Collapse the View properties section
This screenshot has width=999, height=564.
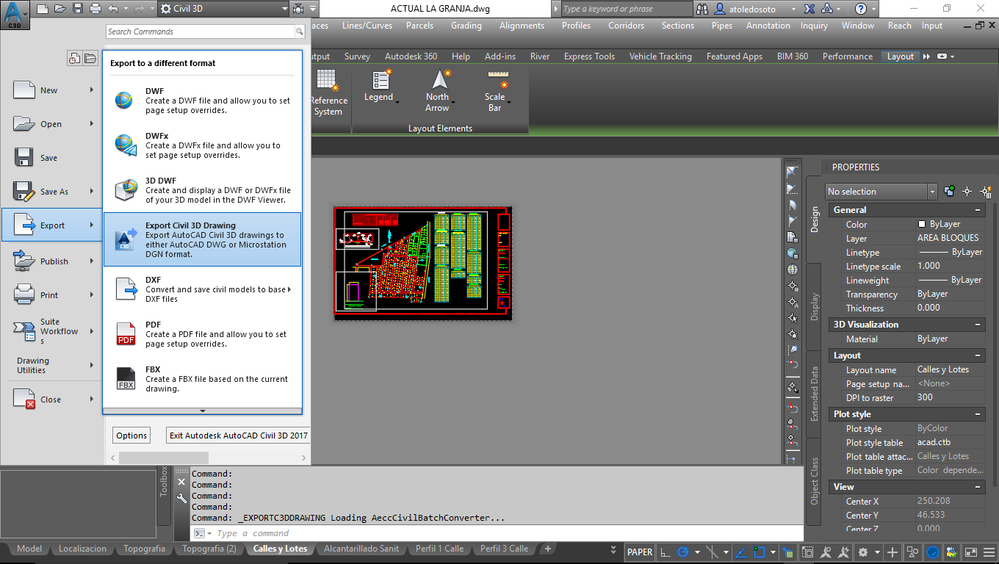click(977, 487)
